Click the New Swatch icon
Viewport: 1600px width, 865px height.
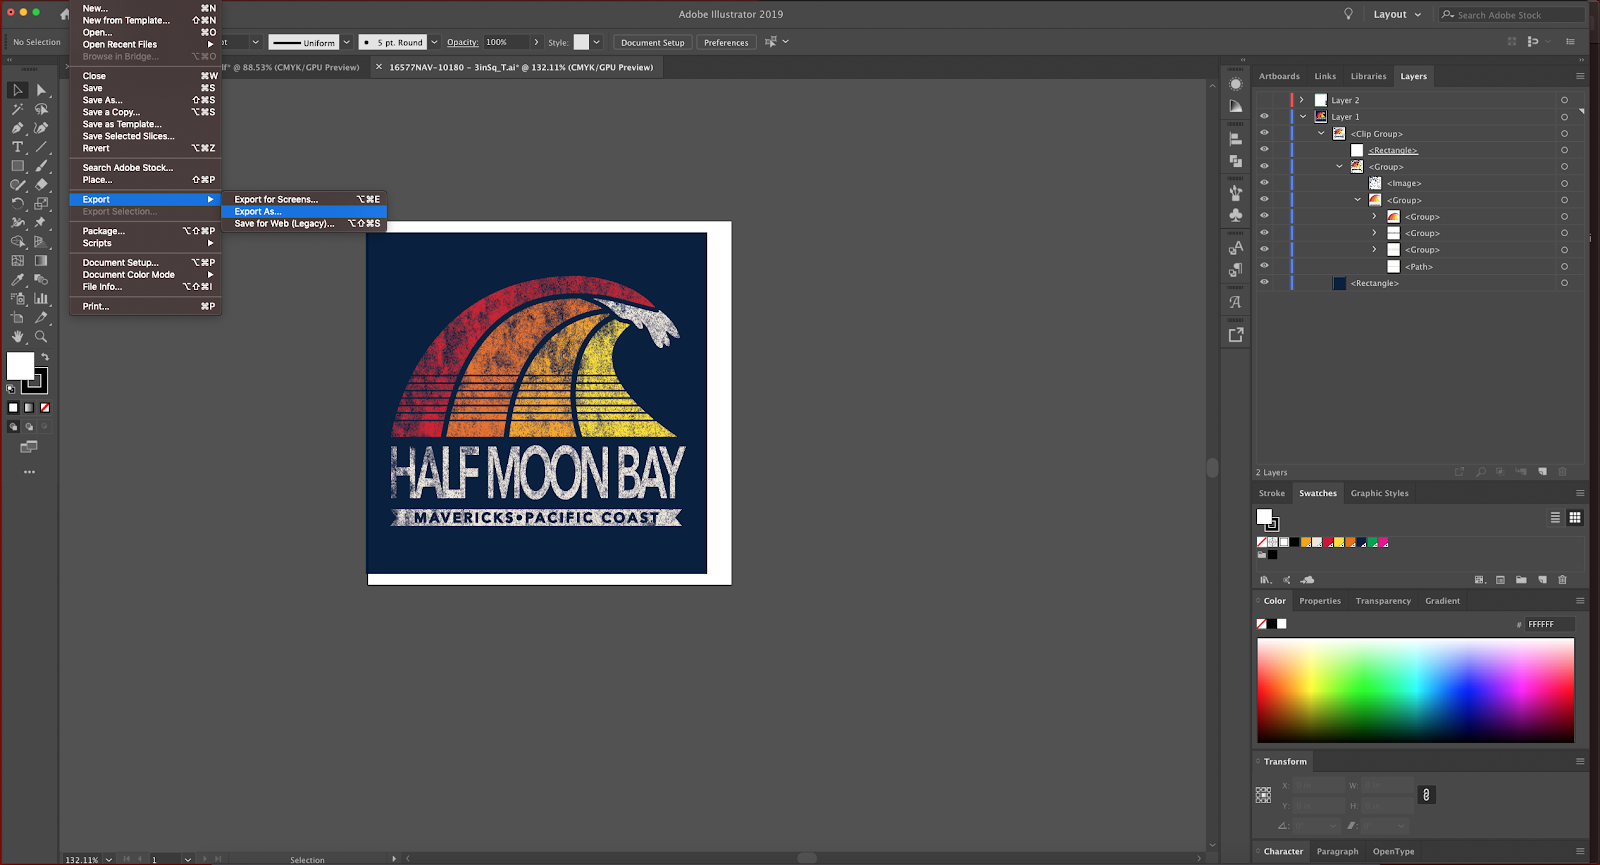click(x=1542, y=580)
